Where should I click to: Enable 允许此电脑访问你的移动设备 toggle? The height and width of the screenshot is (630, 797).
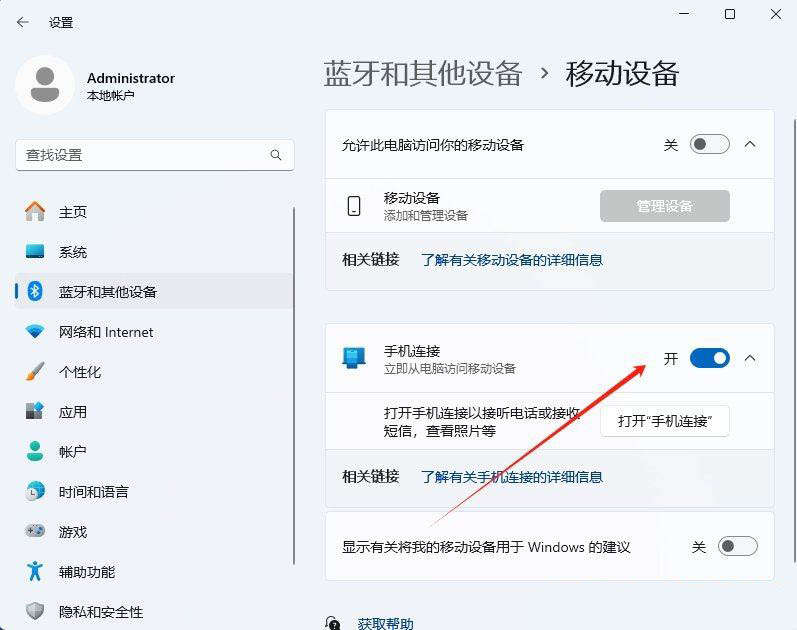710,145
